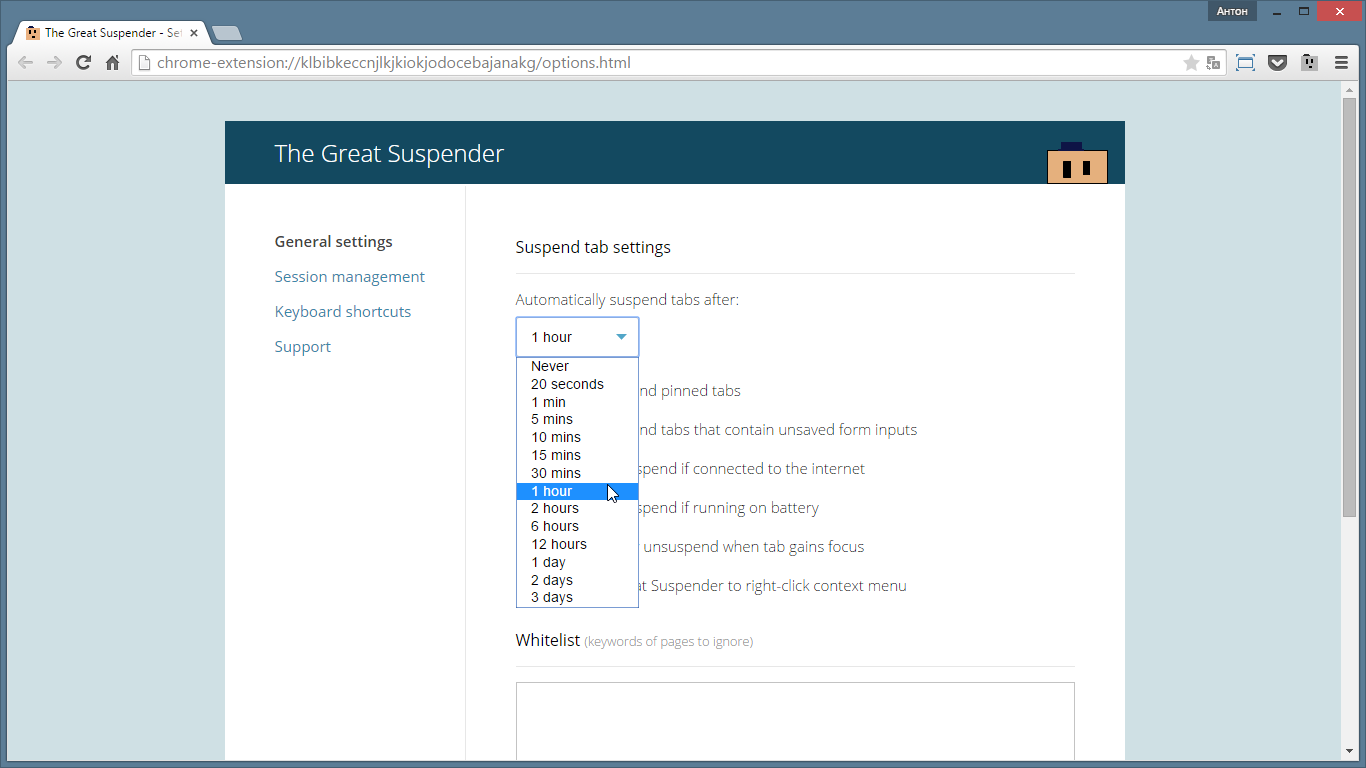Viewport: 1366px width, 768px height.
Task: Choose 5 mins from the suspend list
Action: click(577, 419)
